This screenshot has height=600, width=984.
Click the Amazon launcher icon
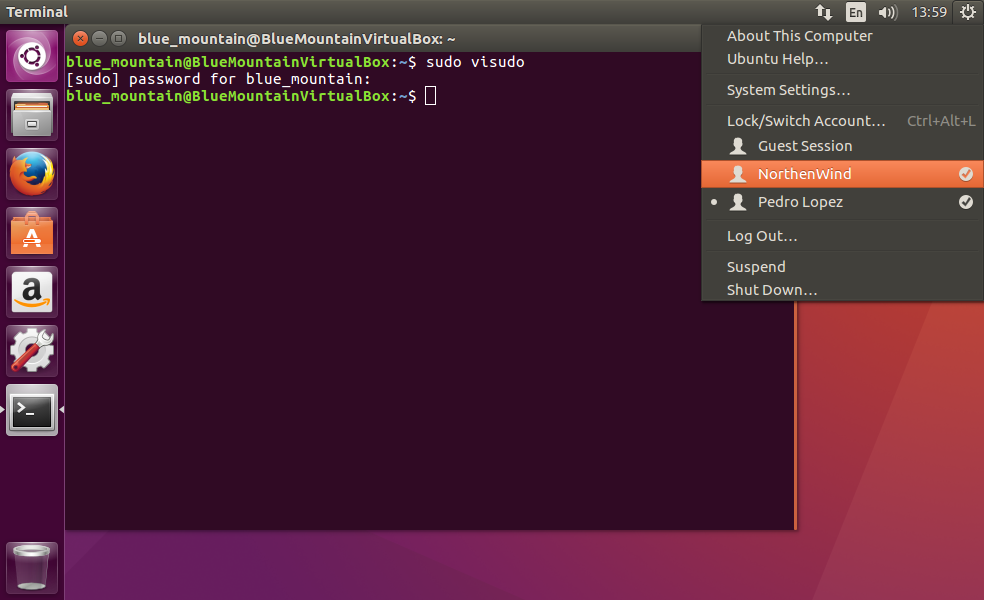click(32, 292)
